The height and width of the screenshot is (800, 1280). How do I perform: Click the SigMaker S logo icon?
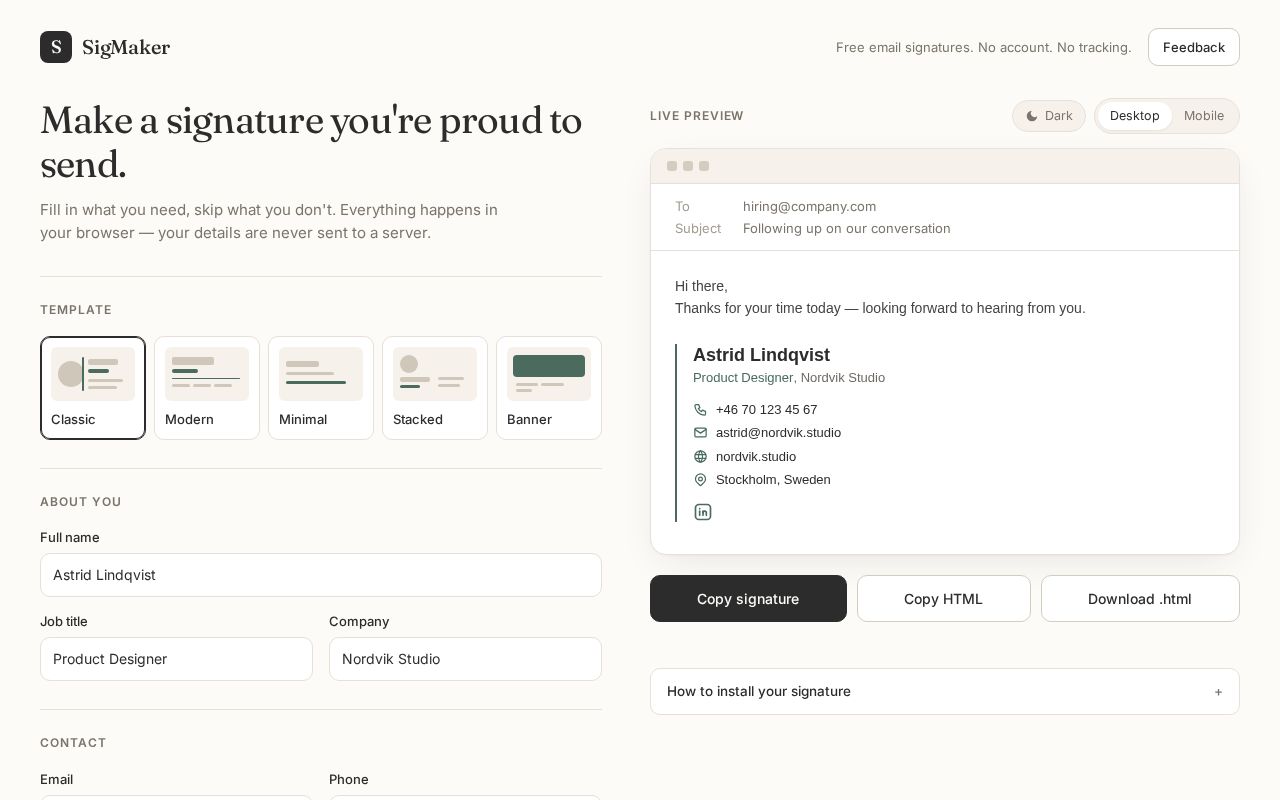56,47
